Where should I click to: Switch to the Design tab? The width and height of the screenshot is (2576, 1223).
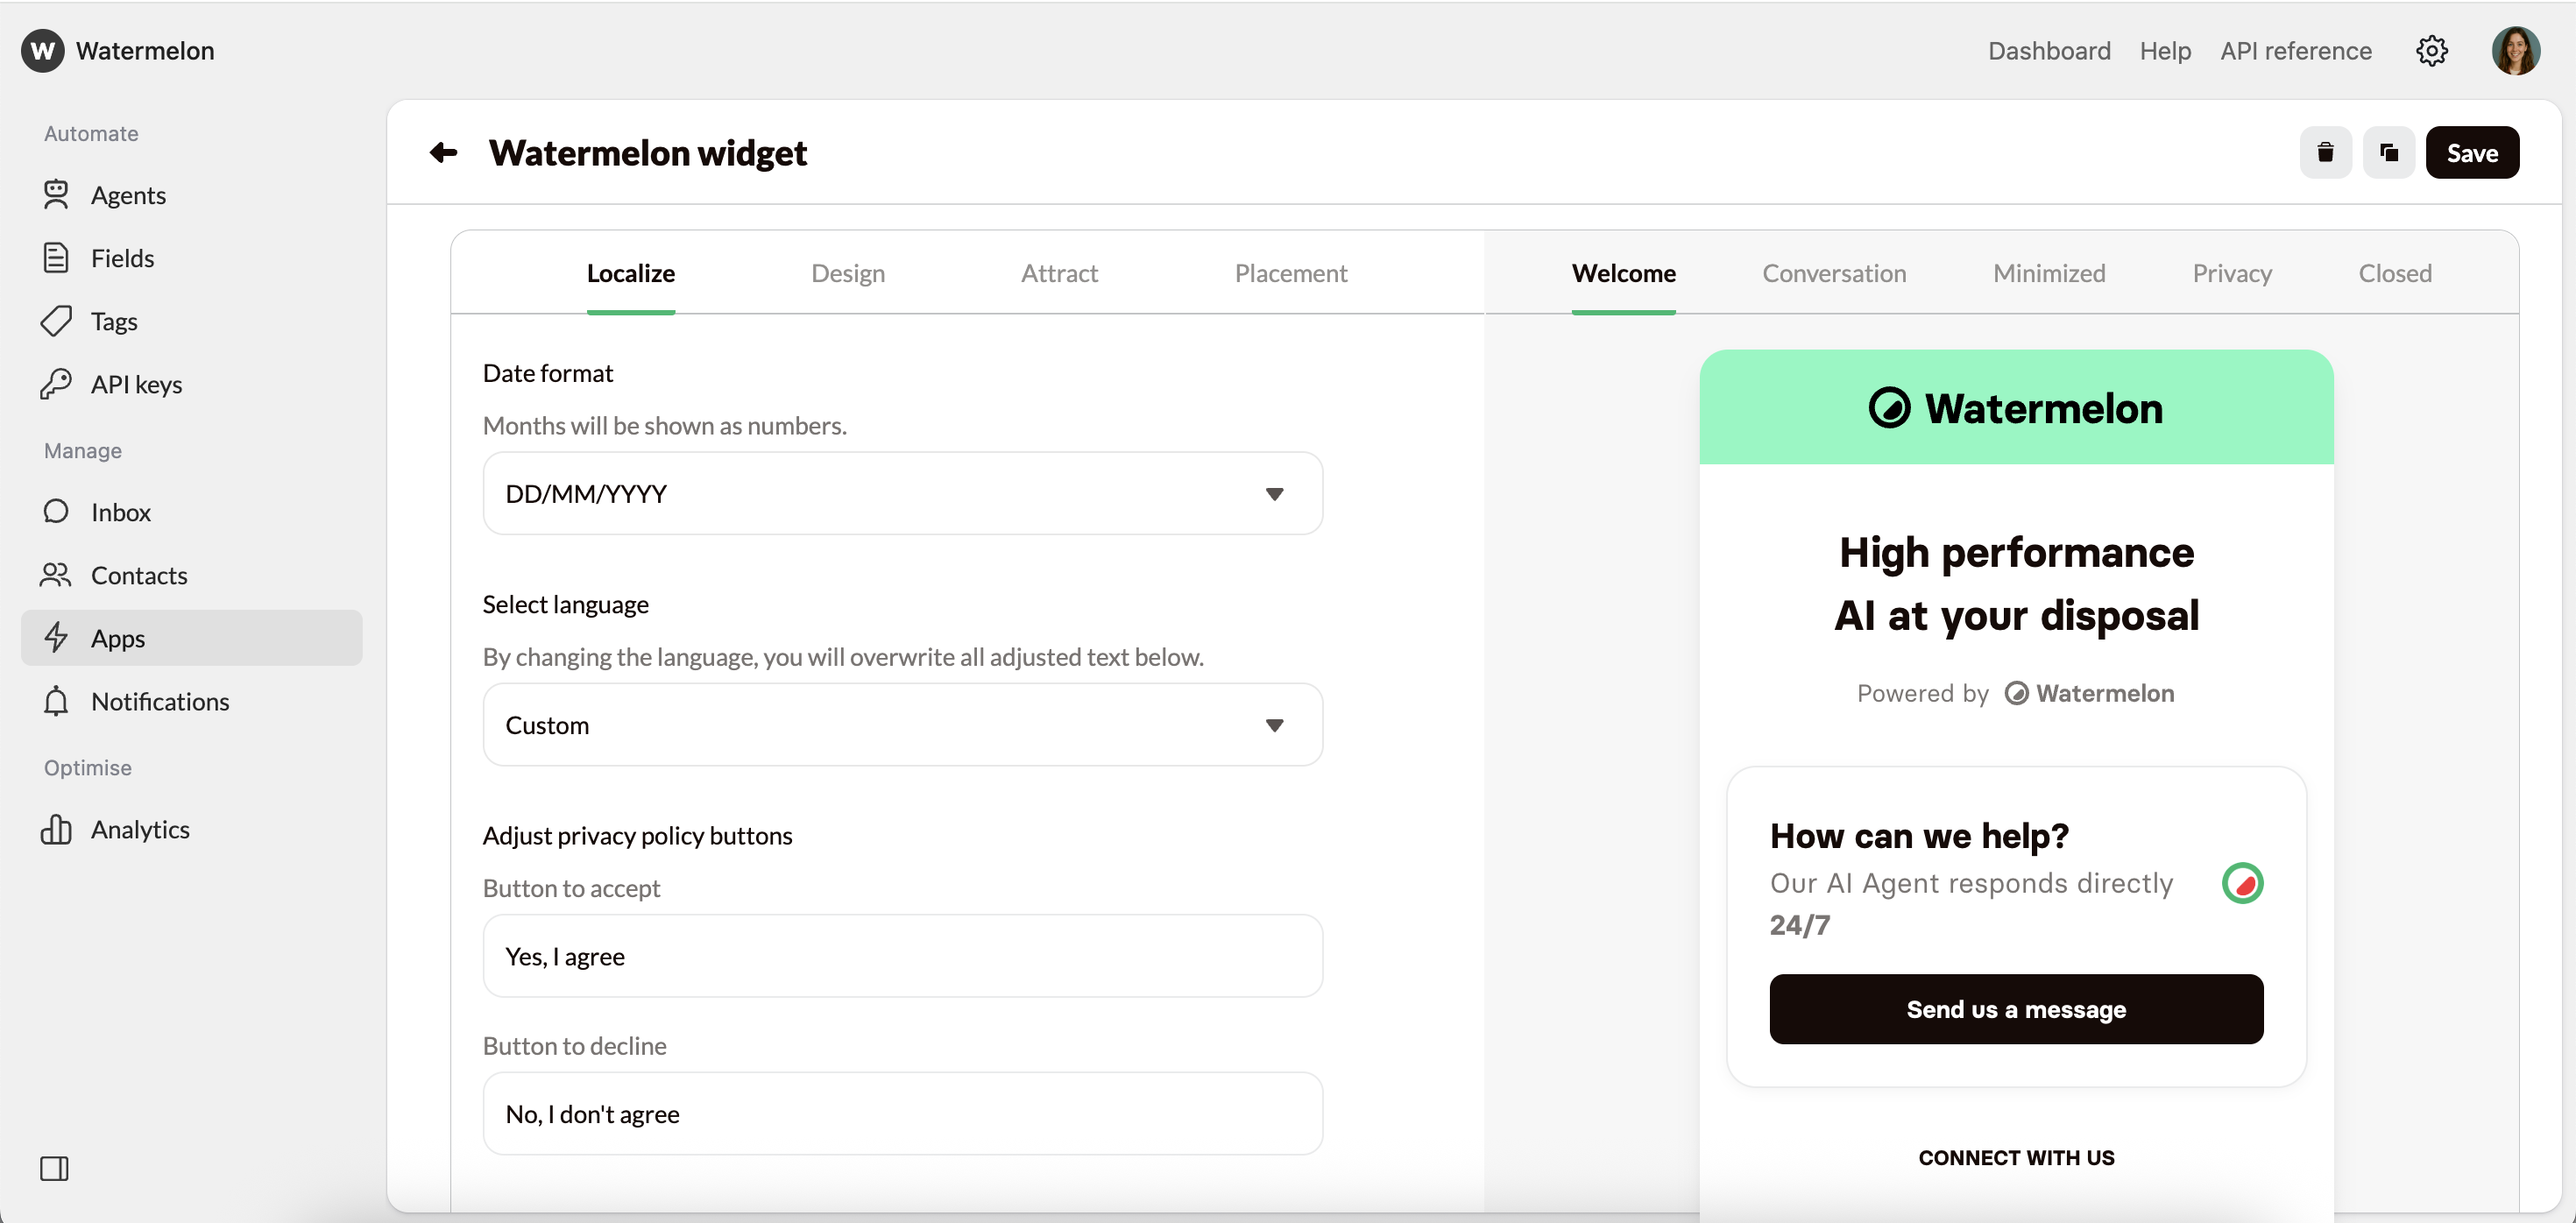coord(847,273)
